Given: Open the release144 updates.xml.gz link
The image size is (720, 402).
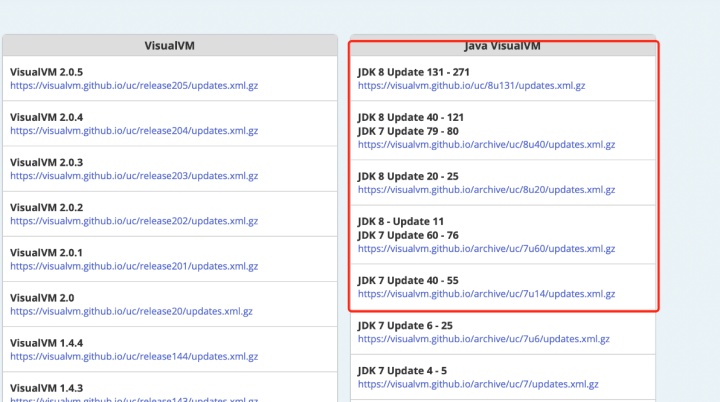Looking at the screenshot, I should click(x=134, y=356).
